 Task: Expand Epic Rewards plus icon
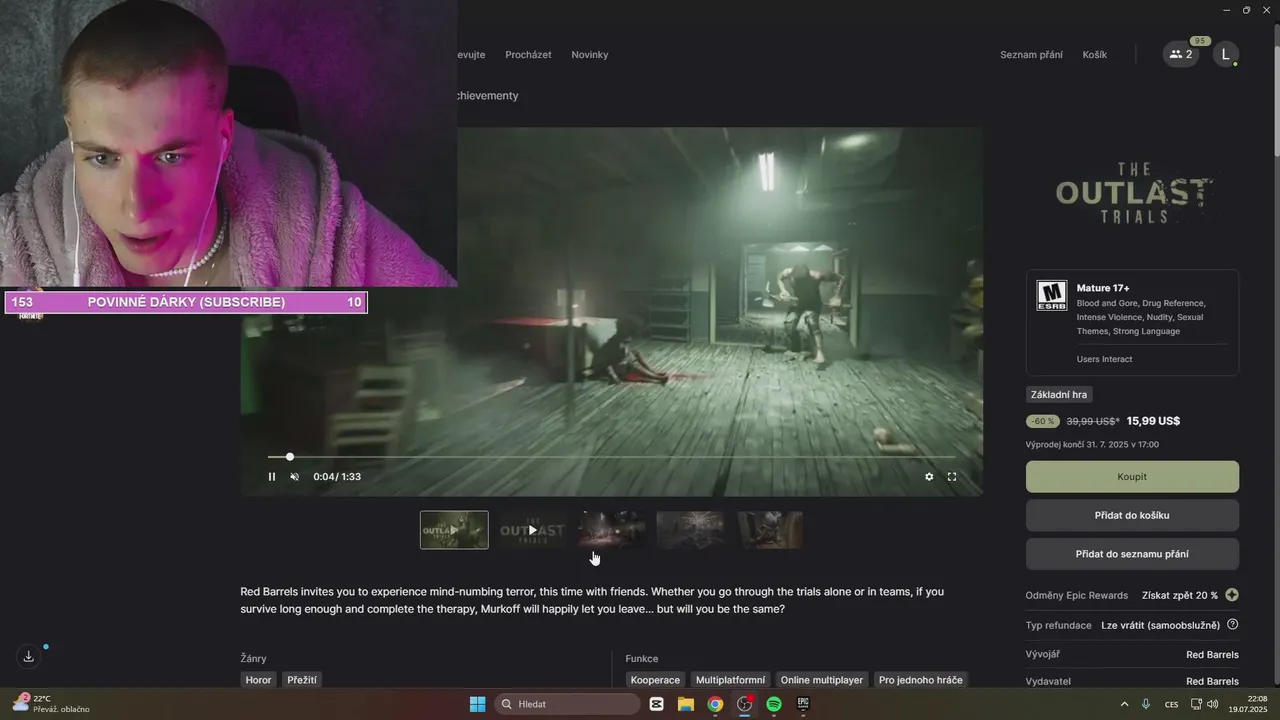click(x=1232, y=595)
